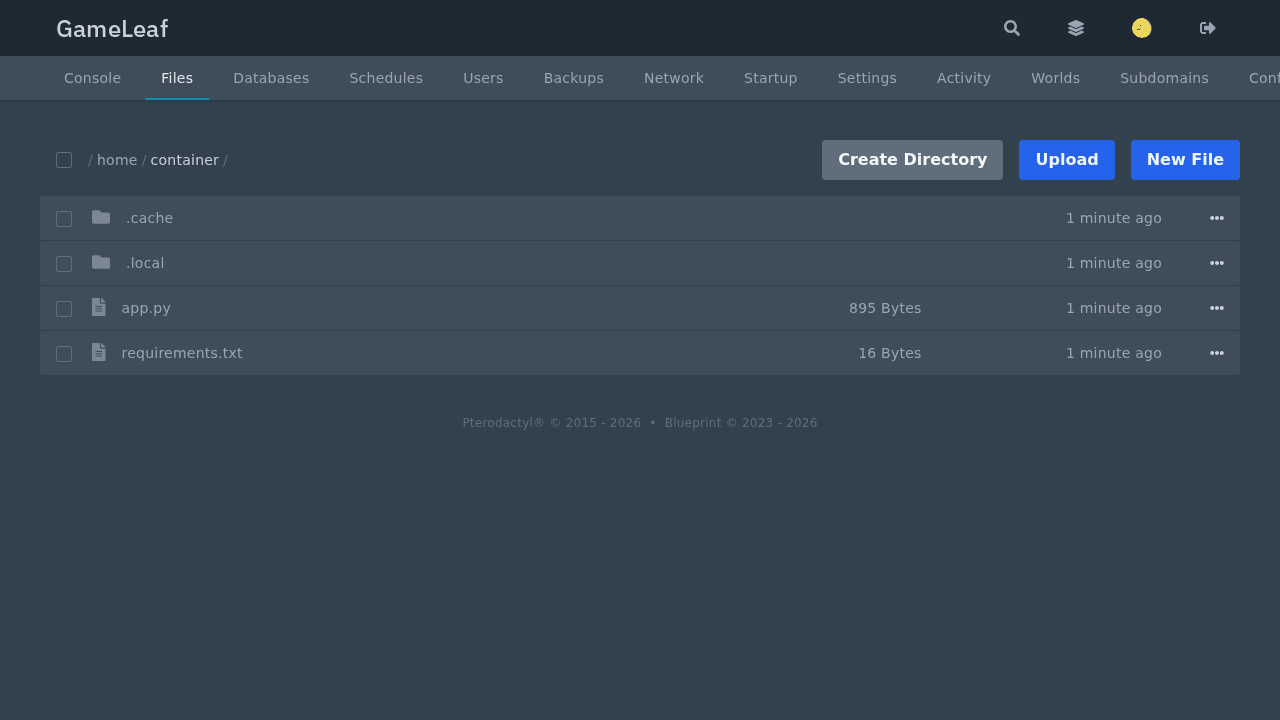Click the Create Directory button
This screenshot has width=1280, height=720.
click(912, 160)
